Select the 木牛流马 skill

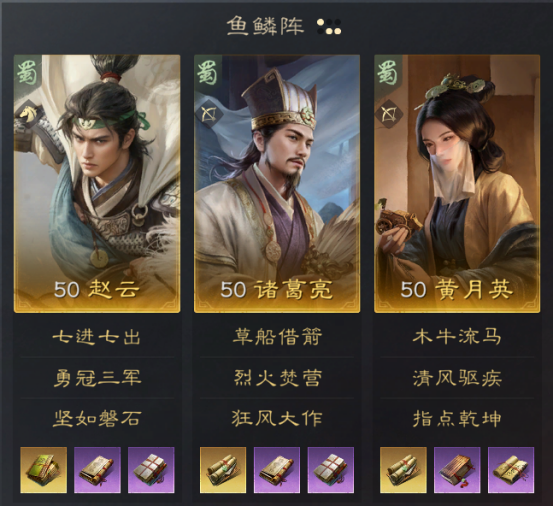(x=457, y=337)
